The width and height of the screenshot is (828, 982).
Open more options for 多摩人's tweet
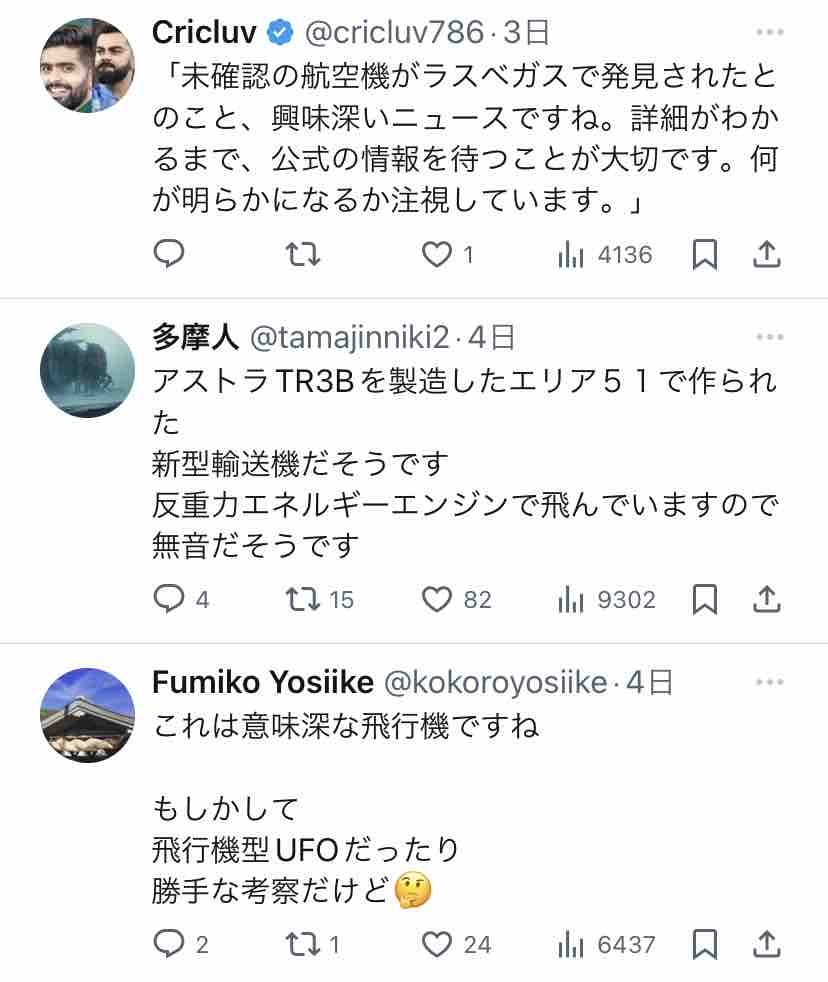(x=769, y=338)
